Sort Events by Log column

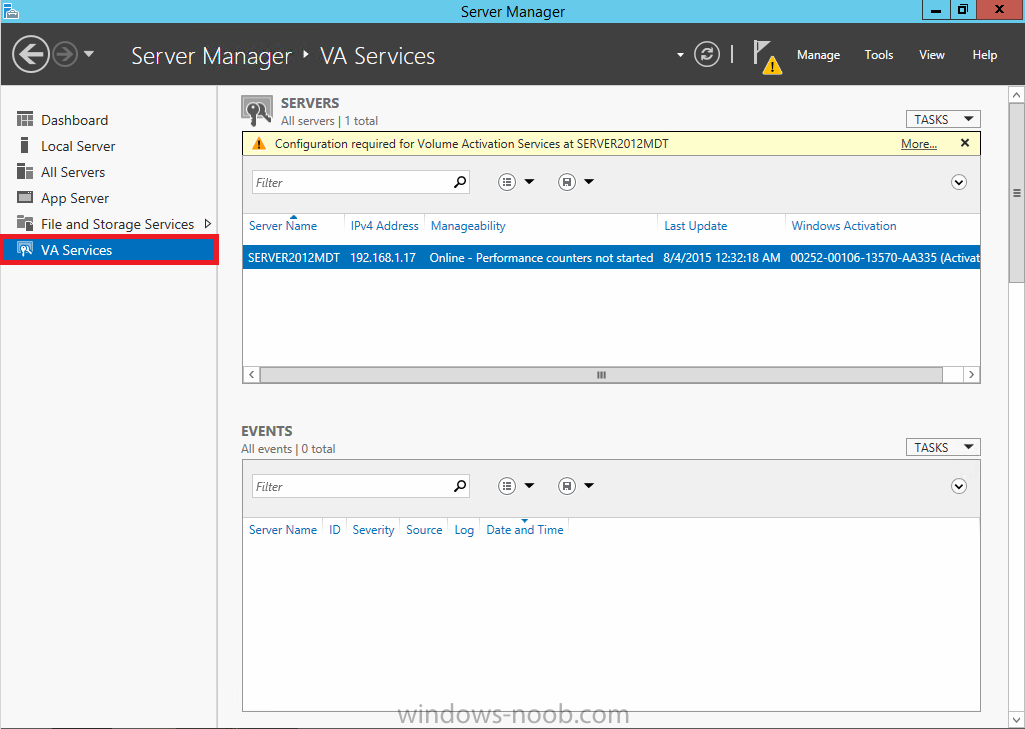coord(464,530)
